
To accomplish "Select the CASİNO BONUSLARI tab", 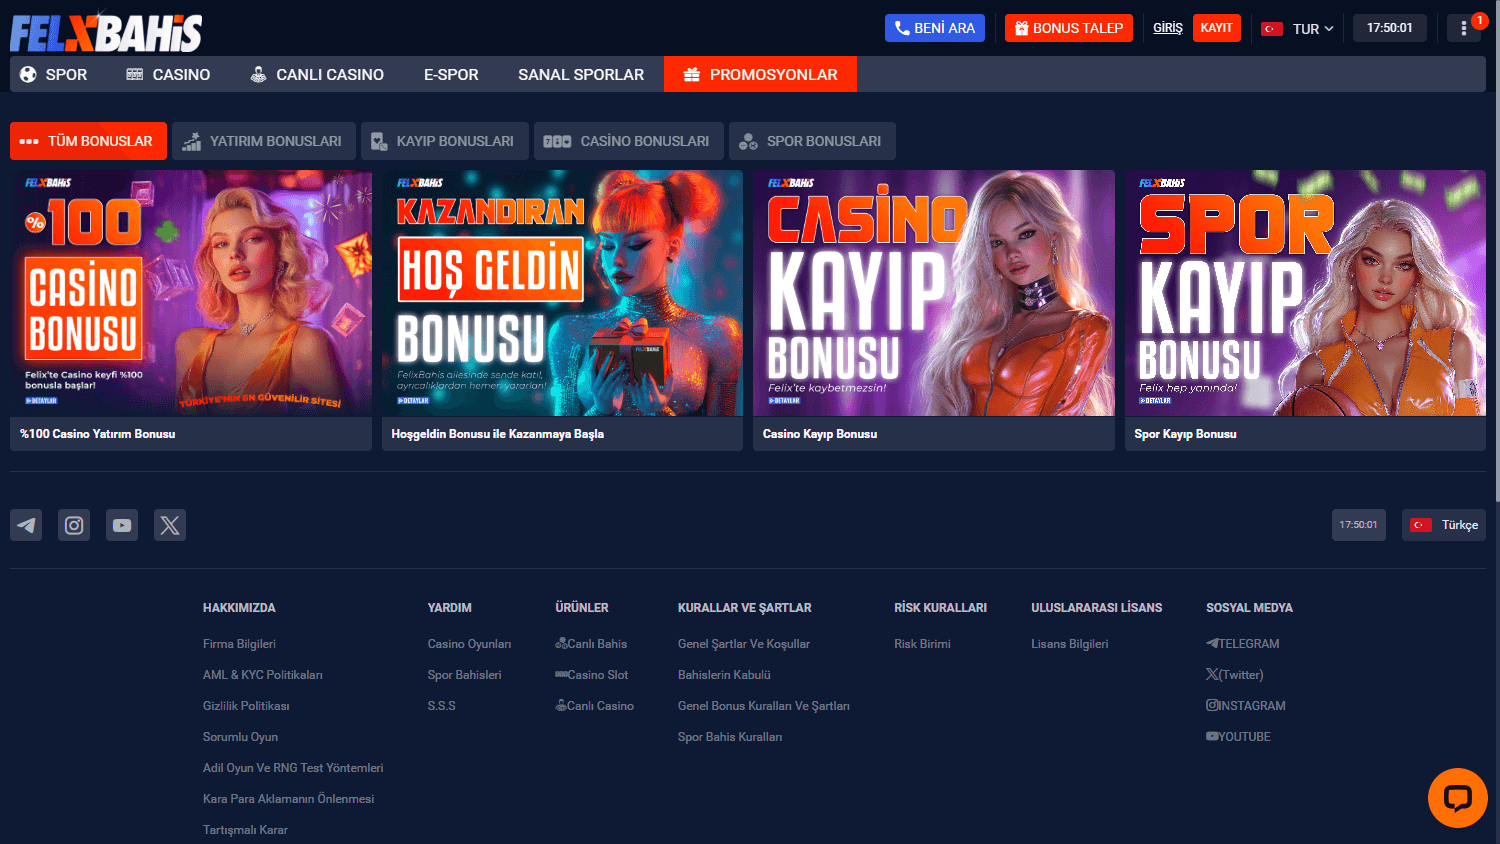I will tap(629, 141).
